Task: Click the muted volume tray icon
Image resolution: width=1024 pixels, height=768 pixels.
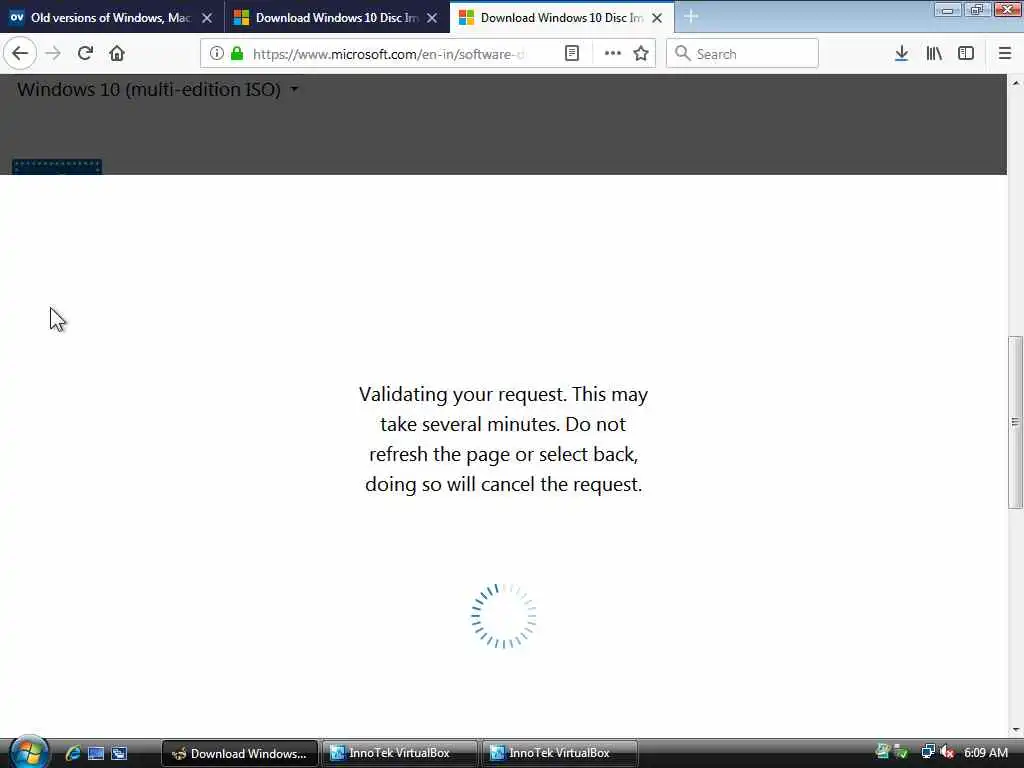Action: pyautogui.click(x=947, y=752)
